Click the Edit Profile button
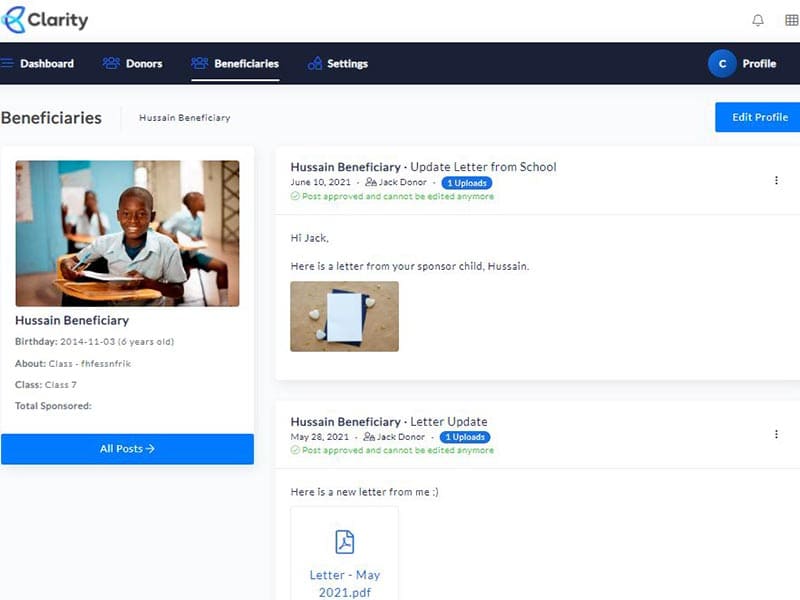 coord(757,117)
